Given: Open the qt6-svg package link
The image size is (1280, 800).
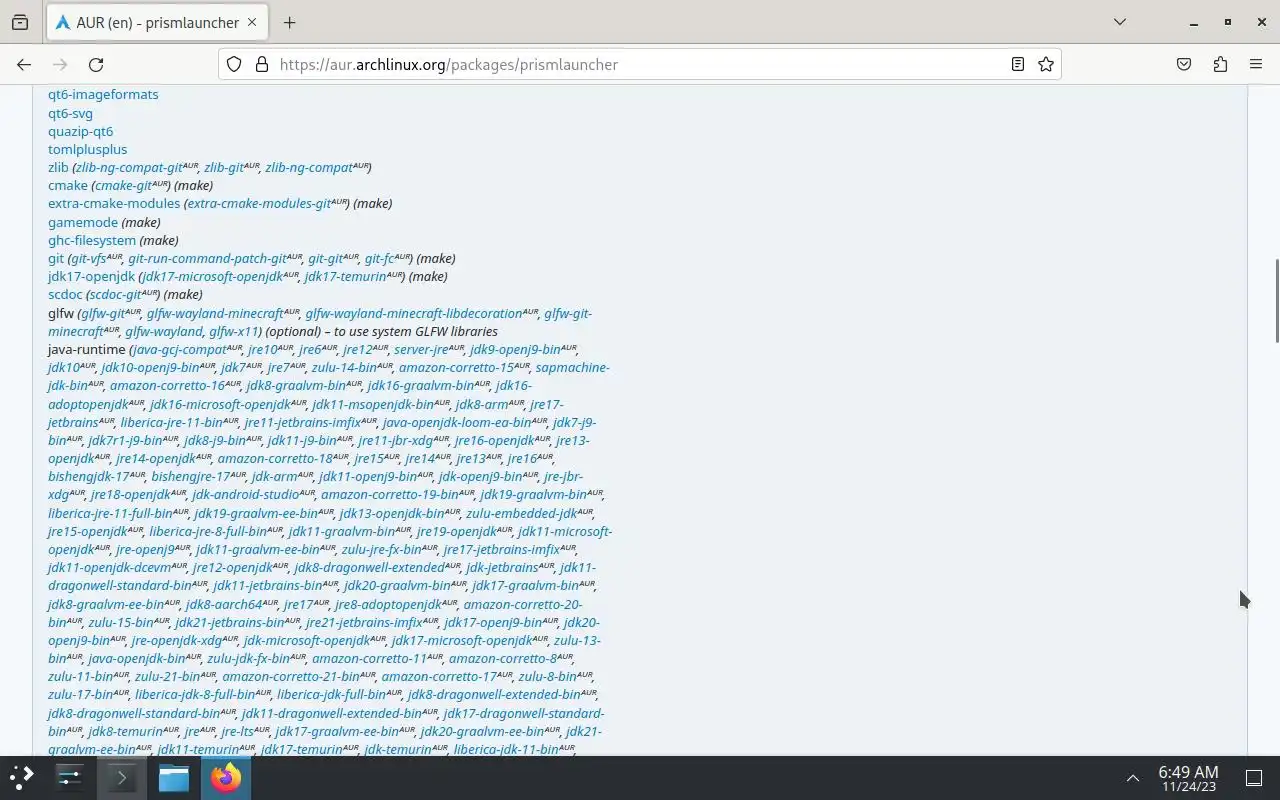Looking at the screenshot, I should click(x=70, y=113).
